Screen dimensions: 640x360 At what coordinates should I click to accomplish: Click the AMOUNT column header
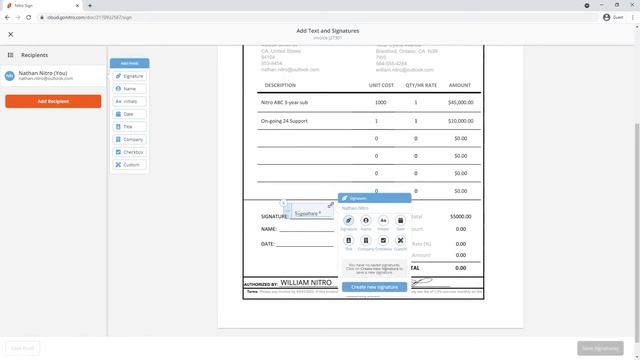coord(460,85)
